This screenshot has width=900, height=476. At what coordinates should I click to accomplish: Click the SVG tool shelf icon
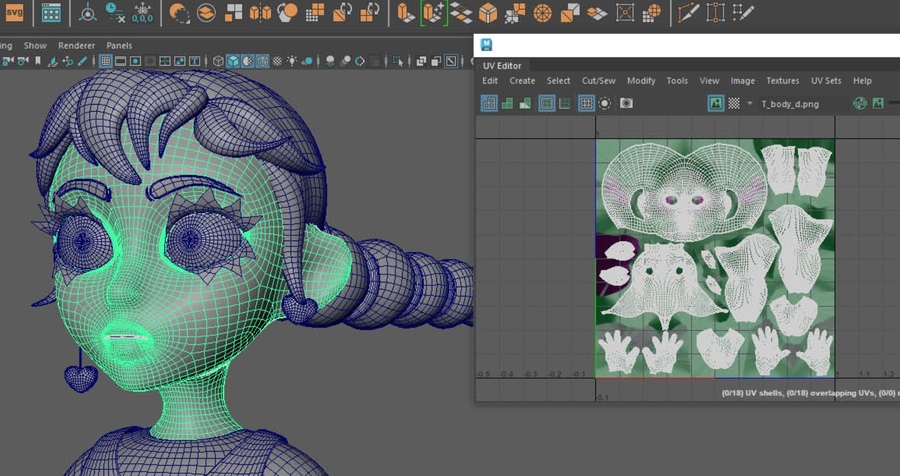coord(13,13)
